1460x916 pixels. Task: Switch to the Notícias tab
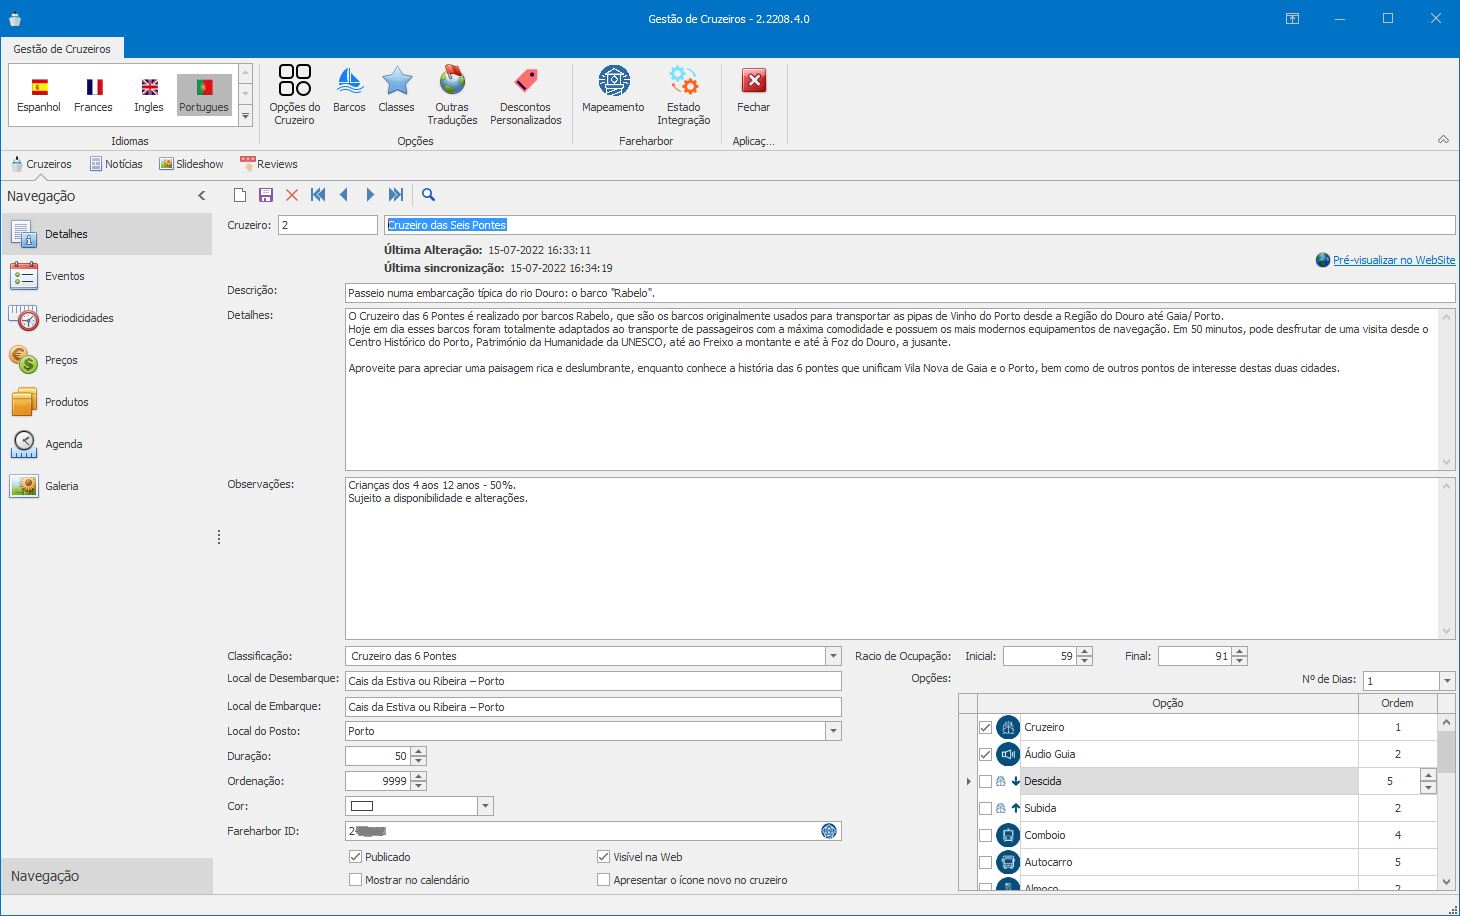tap(116, 164)
